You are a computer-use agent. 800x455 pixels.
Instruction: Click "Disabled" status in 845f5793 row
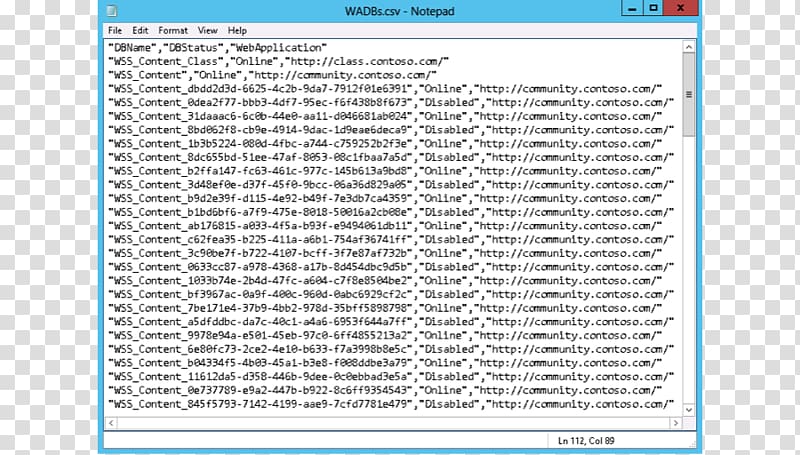click(449, 405)
